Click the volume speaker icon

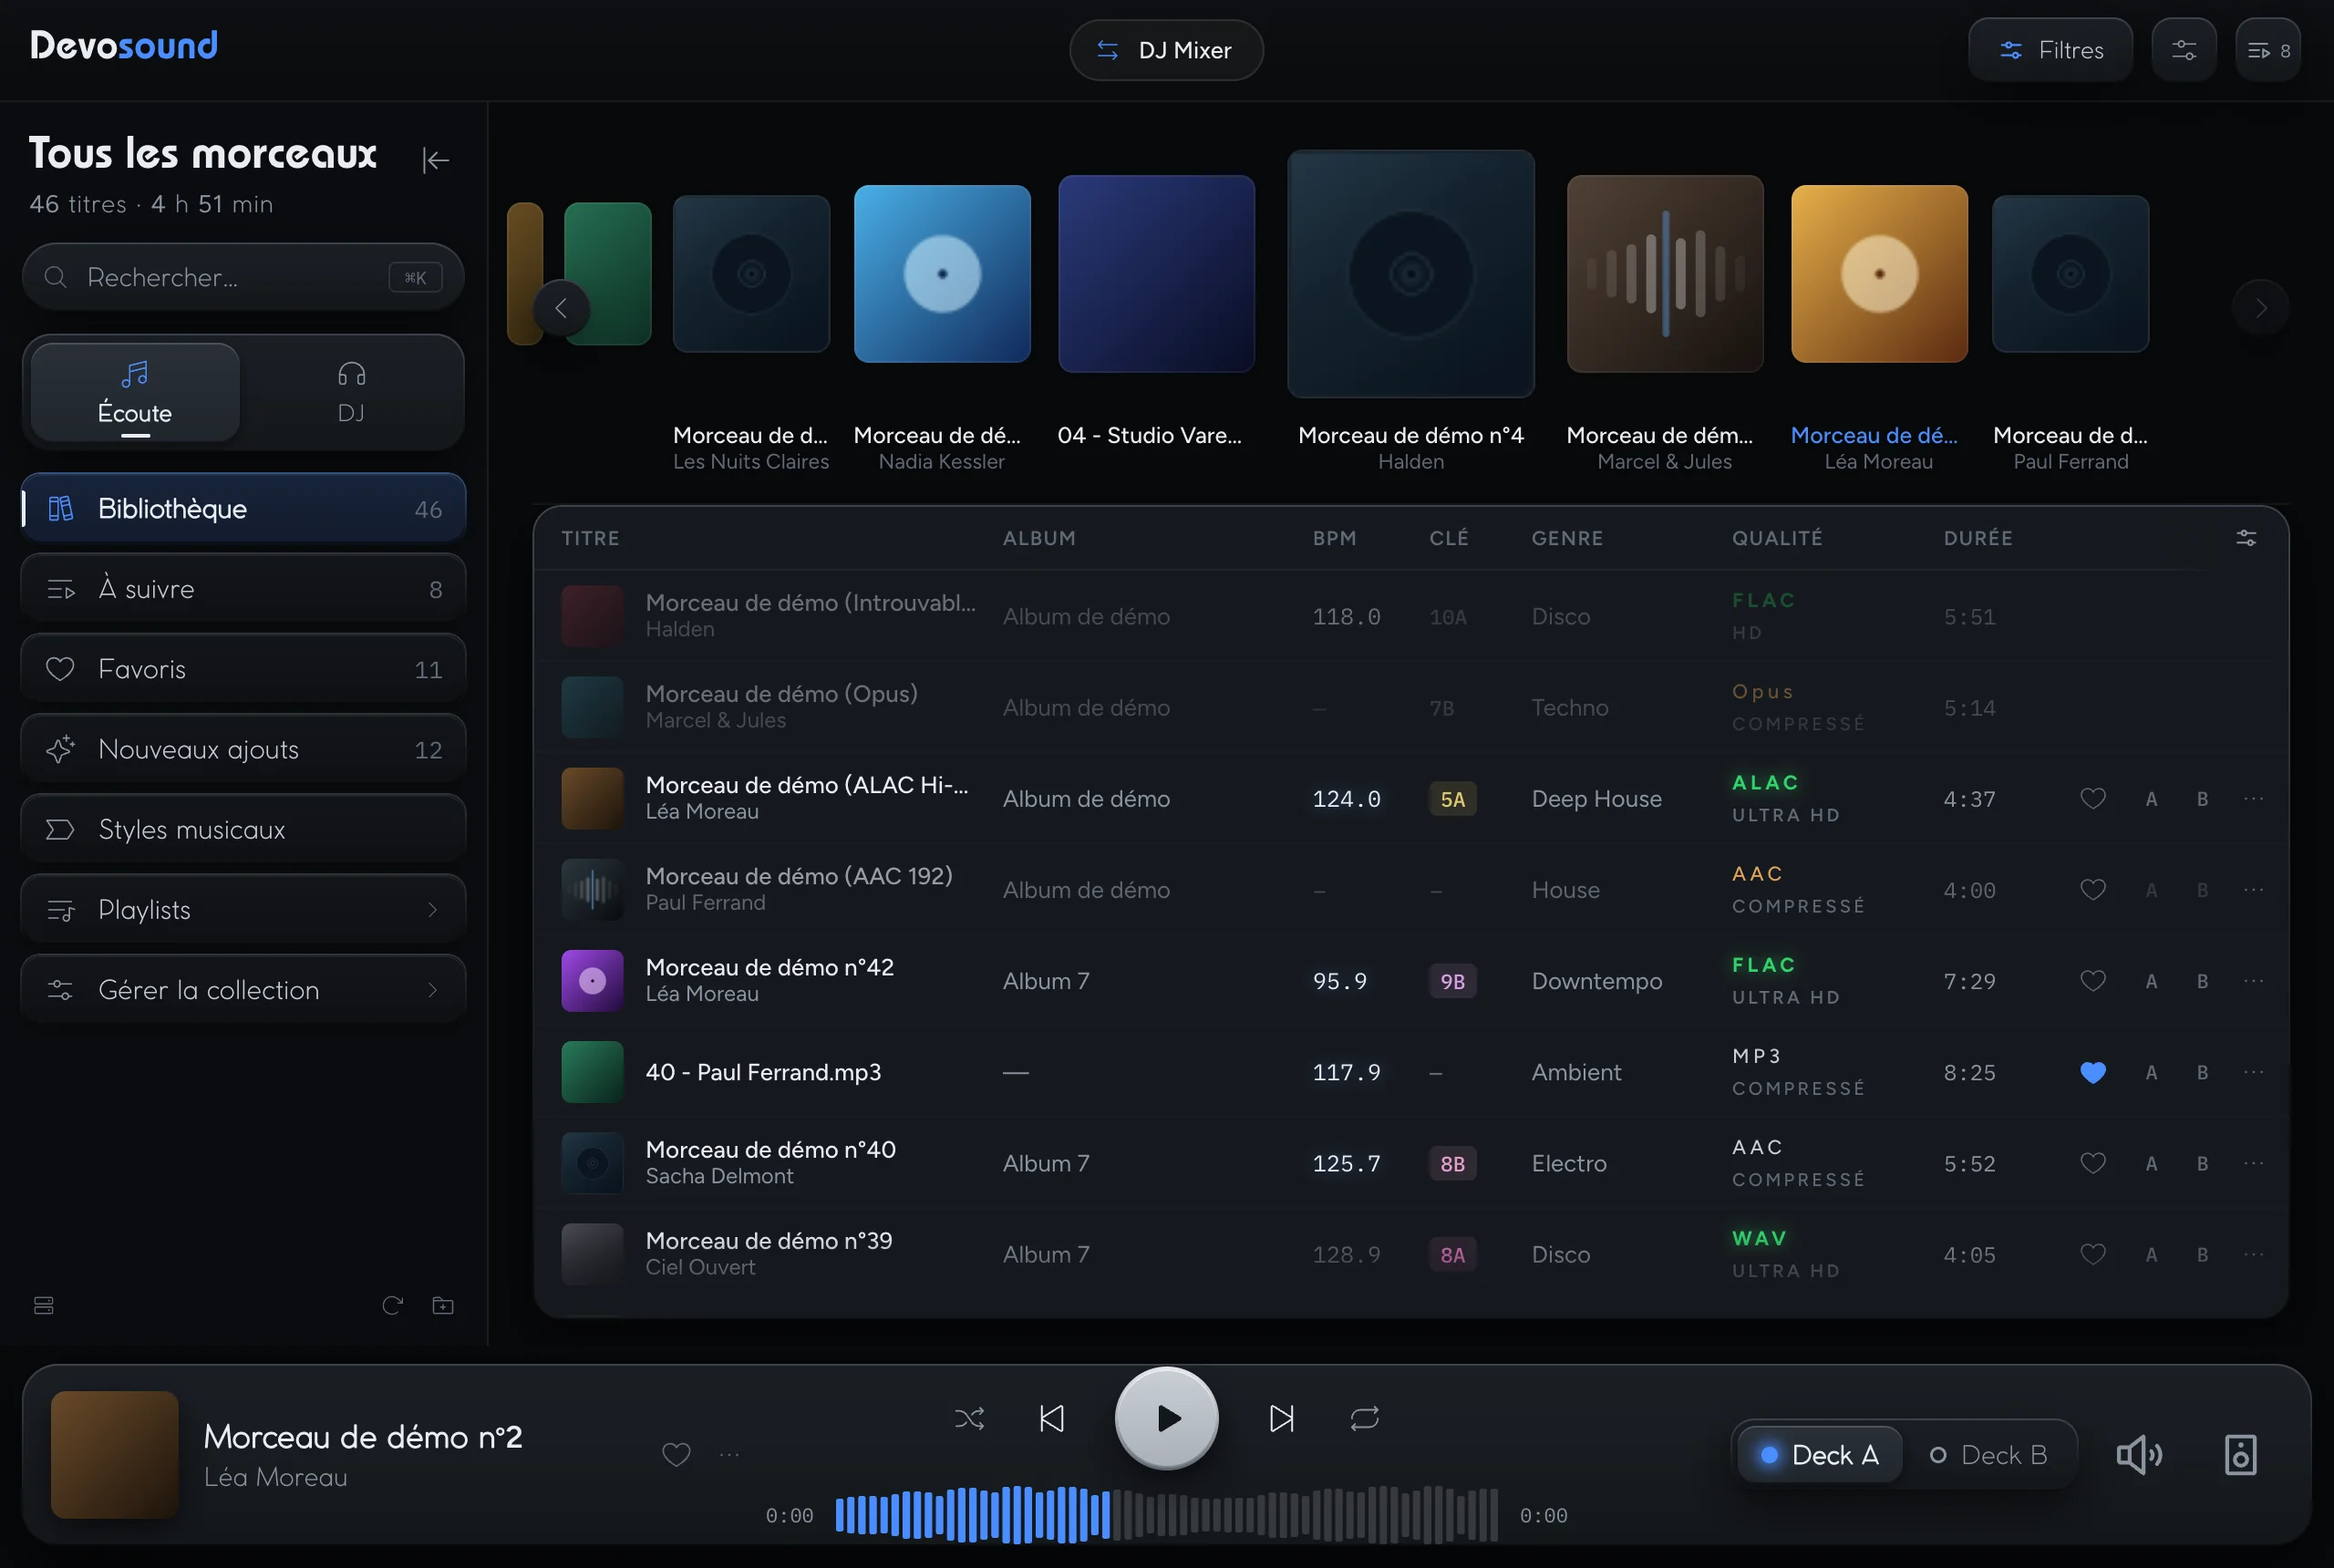pos(2139,1455)
